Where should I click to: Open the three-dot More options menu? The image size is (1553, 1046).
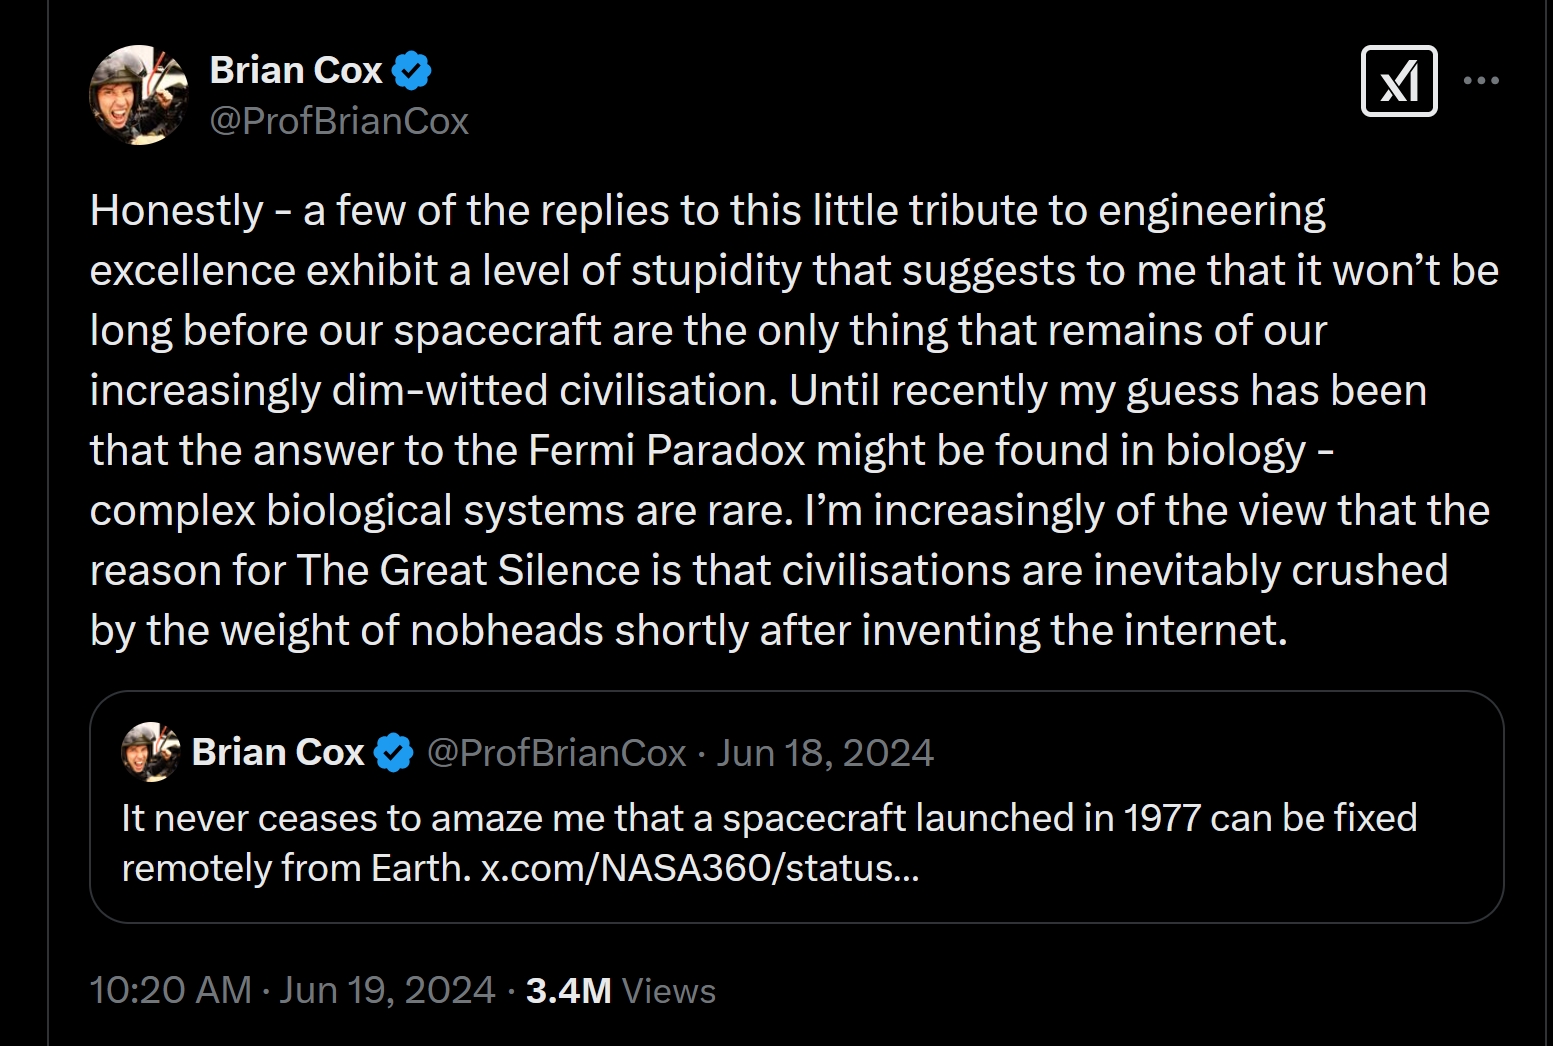(x=1481, y=81)
